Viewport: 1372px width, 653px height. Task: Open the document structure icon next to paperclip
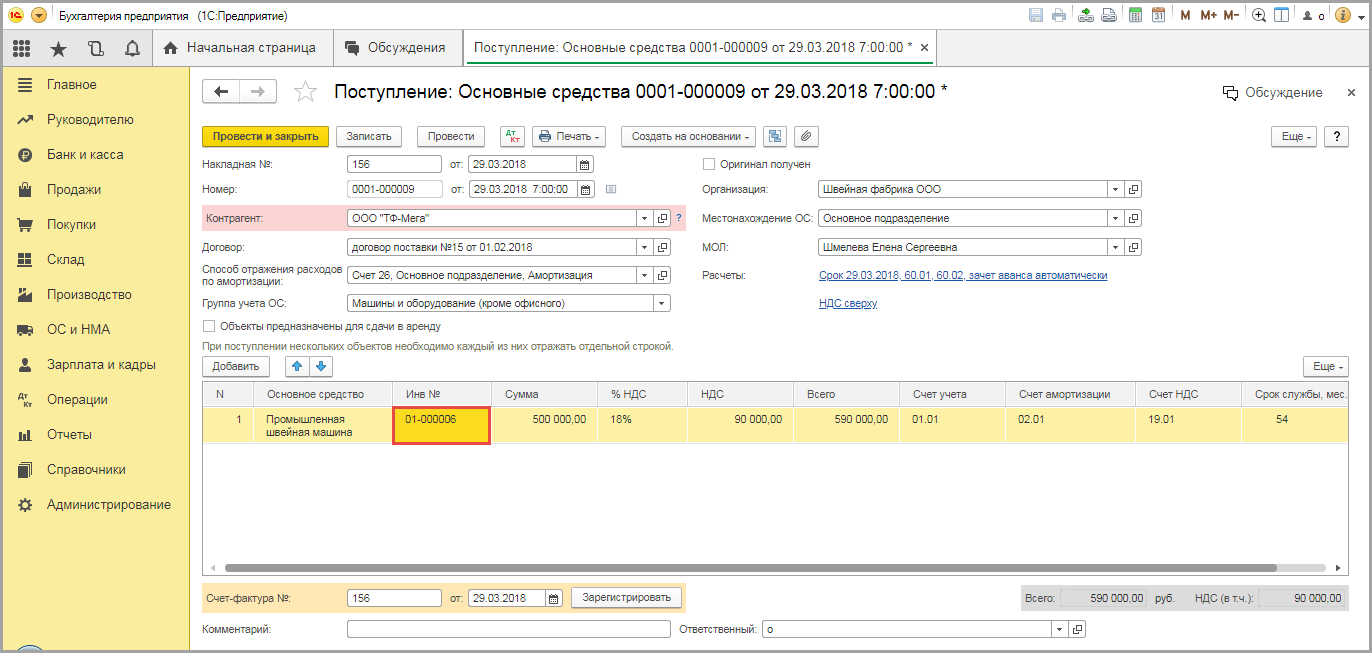(775, 137)
